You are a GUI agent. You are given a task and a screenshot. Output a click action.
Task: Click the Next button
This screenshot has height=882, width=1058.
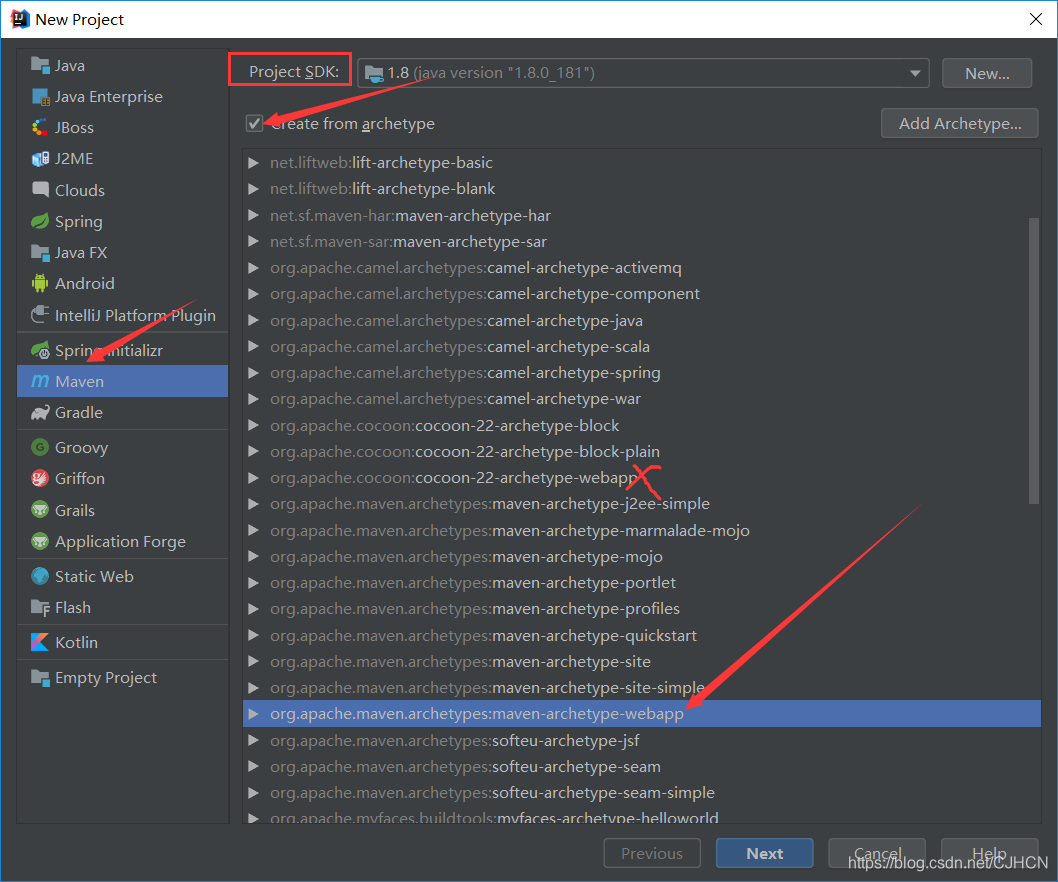click(764, 854)
